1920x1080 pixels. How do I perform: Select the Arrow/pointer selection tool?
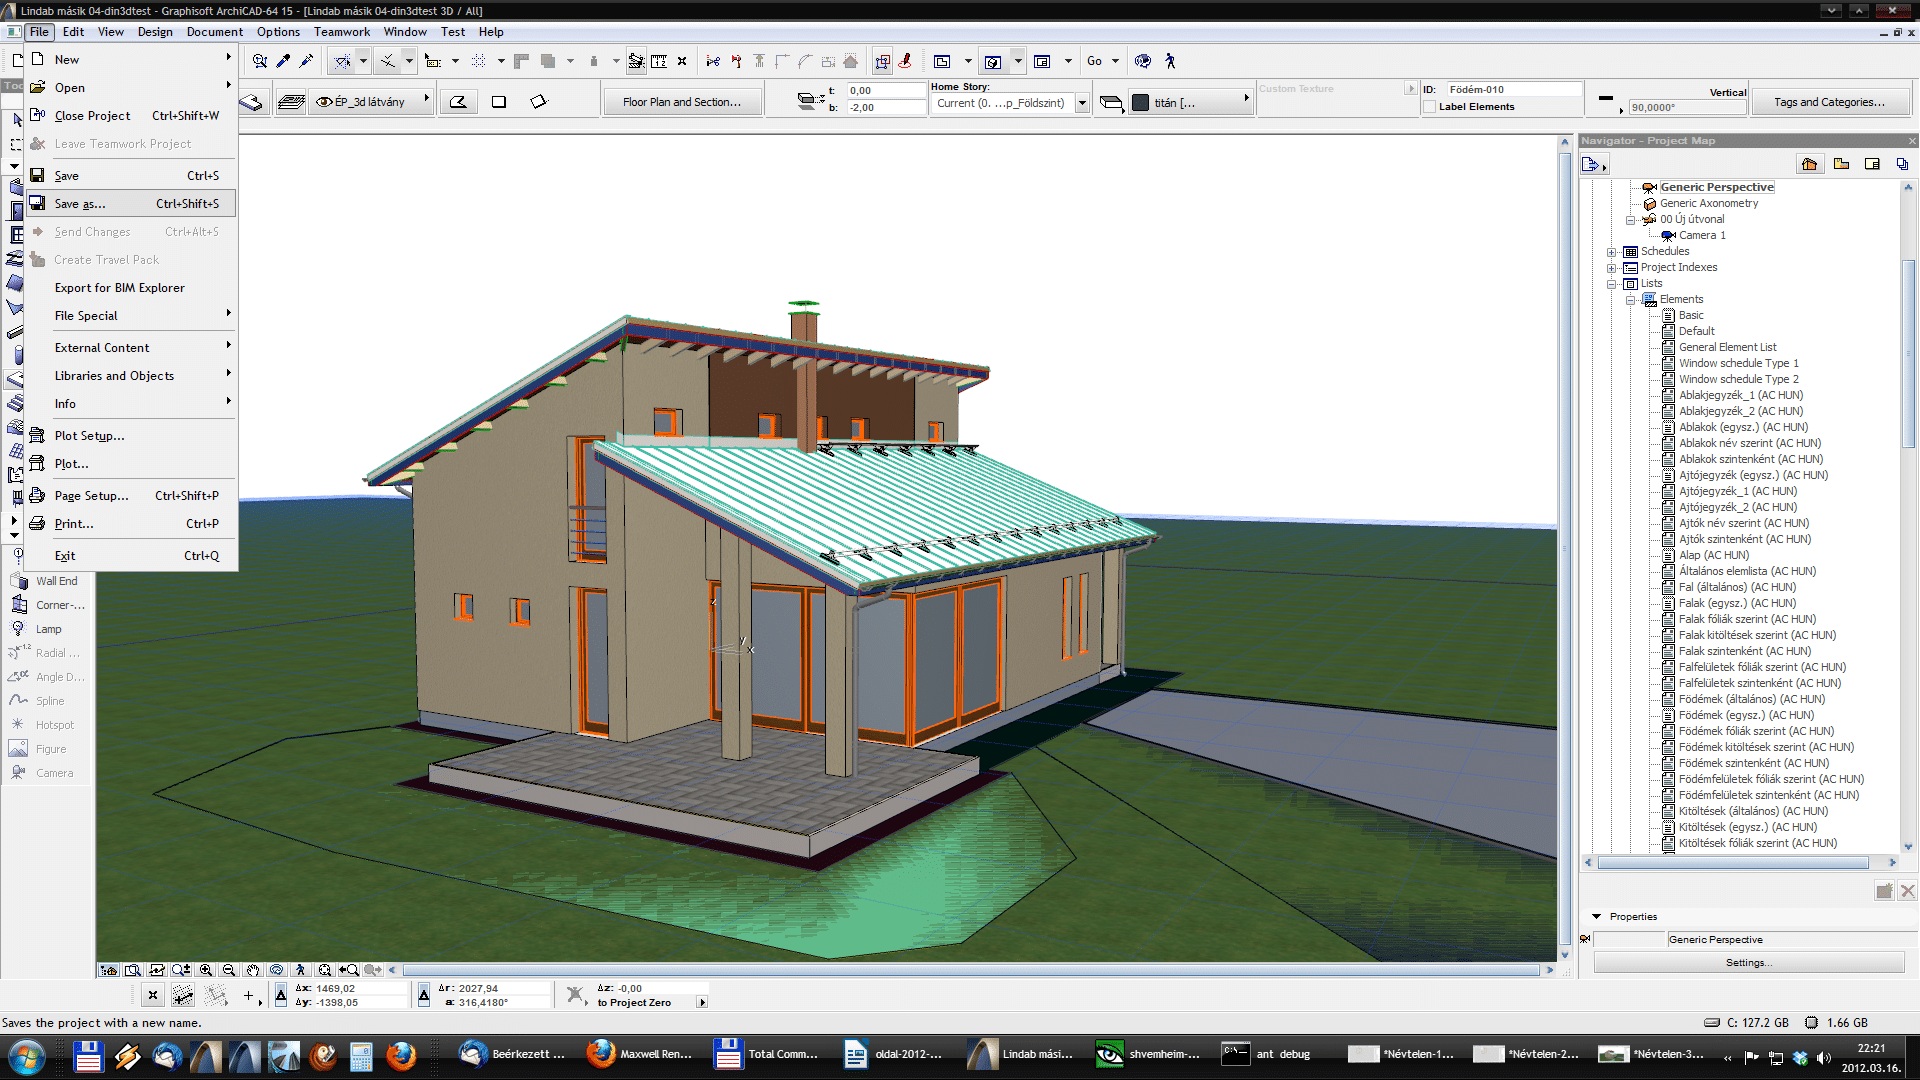16,119
